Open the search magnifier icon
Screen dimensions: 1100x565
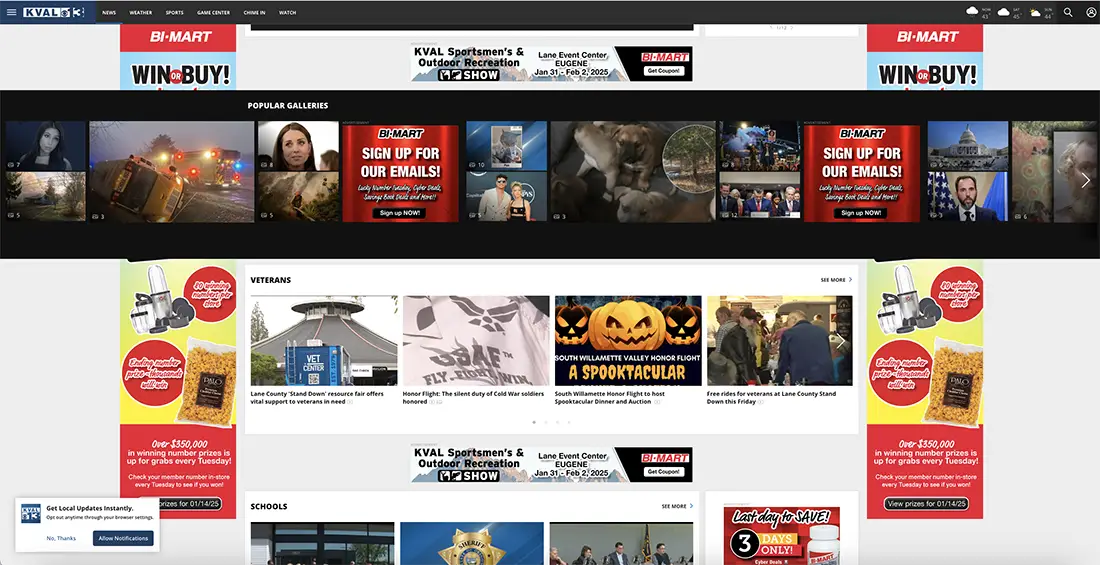1068,12
